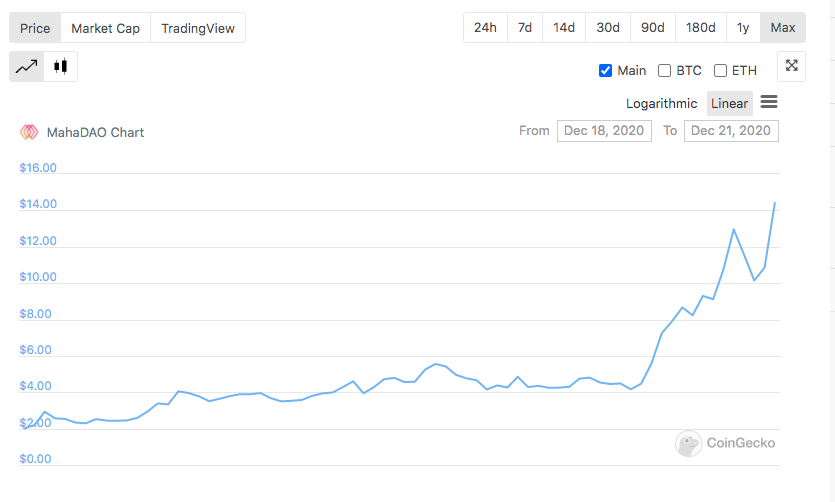Open the To date field
835x502 pixels.
(x=731, y=131)
